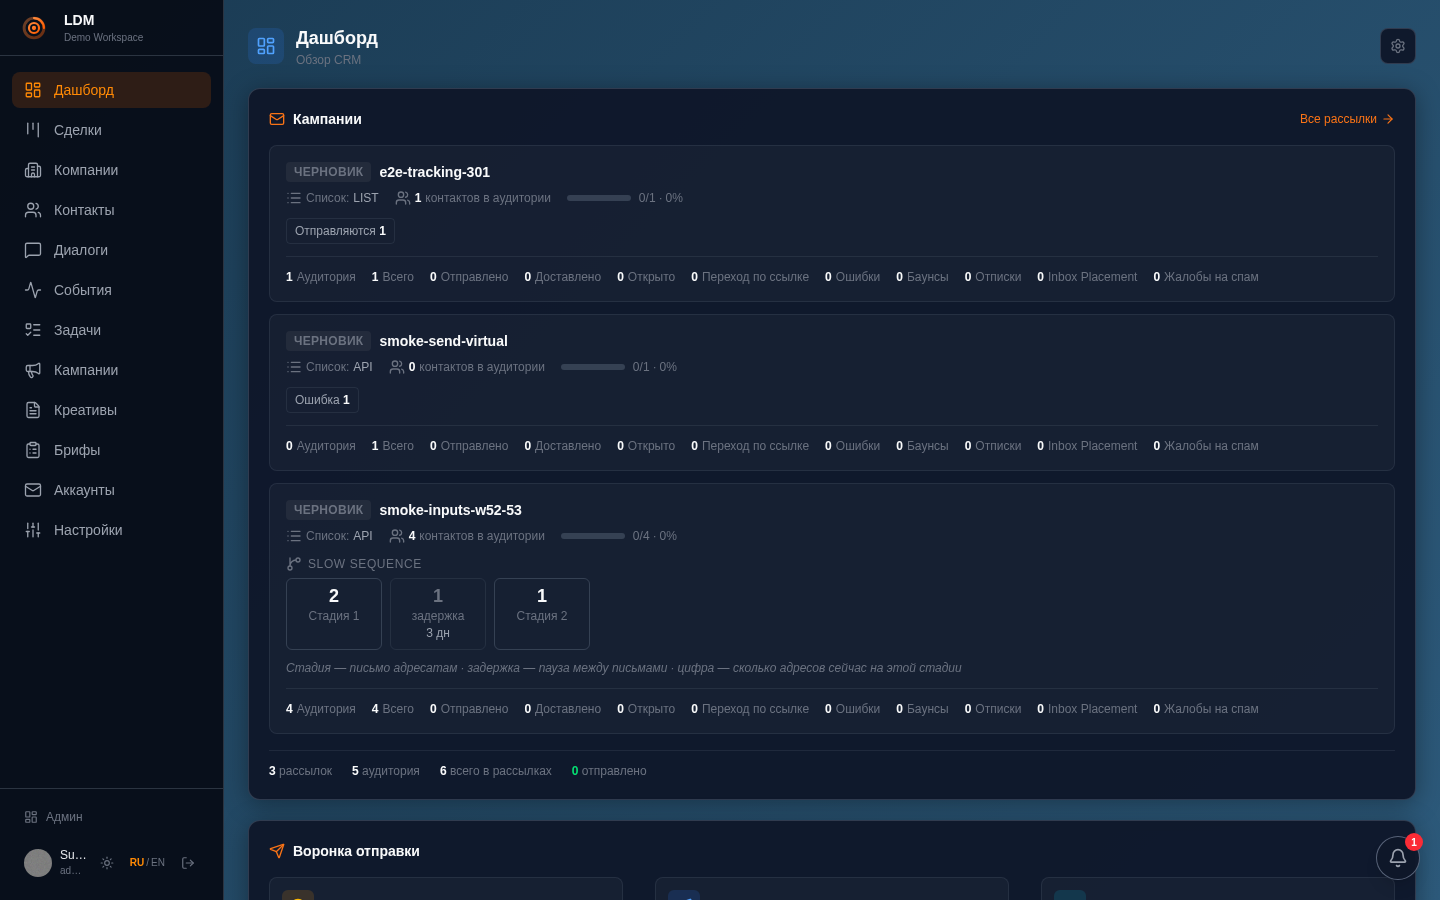Open the e2e-tracking-301 campaign
The width and height of the screenshot is (1440, 900).
[x=434, y=172]
